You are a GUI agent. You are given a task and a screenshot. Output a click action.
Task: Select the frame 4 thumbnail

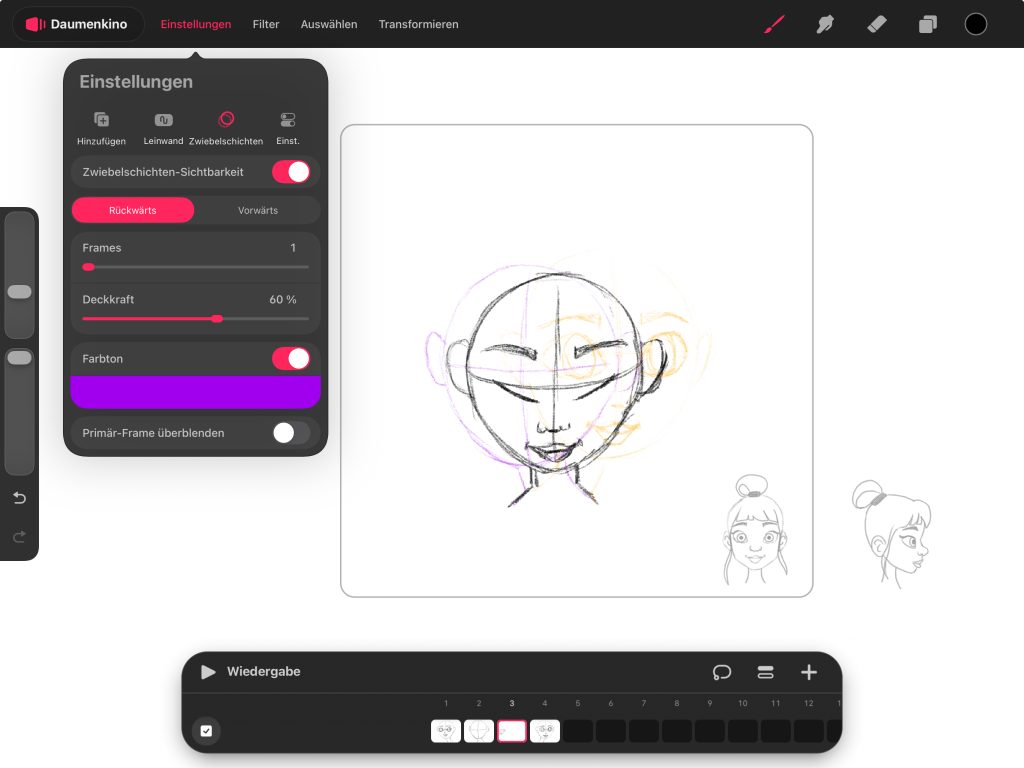(x=545, y=731)
